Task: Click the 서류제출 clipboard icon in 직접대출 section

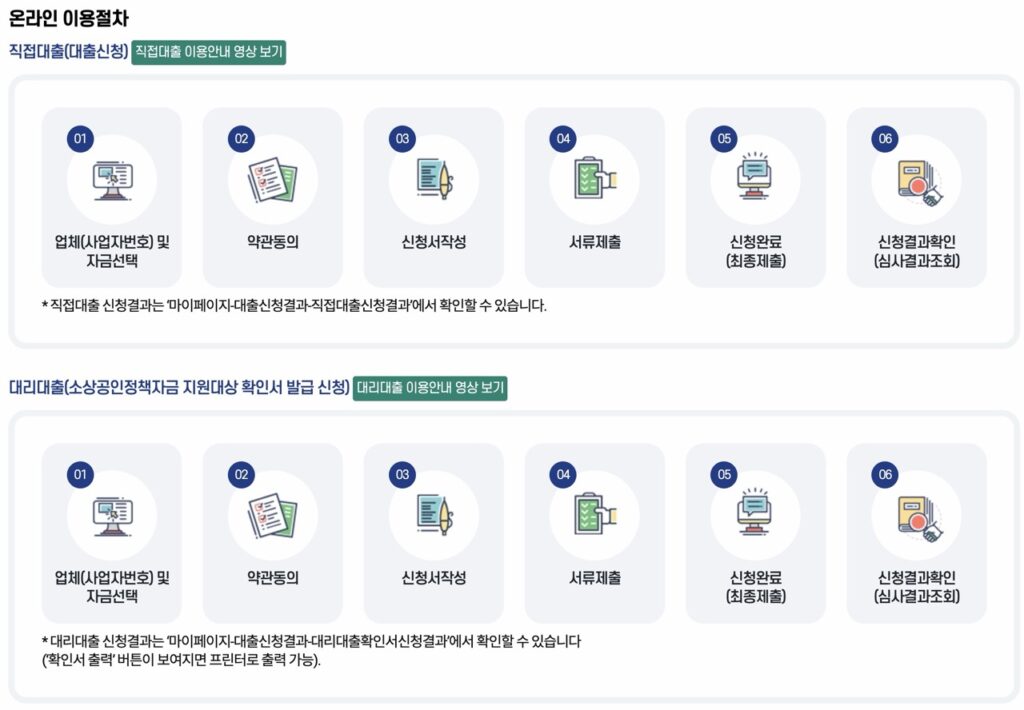Action: (595, 180)
